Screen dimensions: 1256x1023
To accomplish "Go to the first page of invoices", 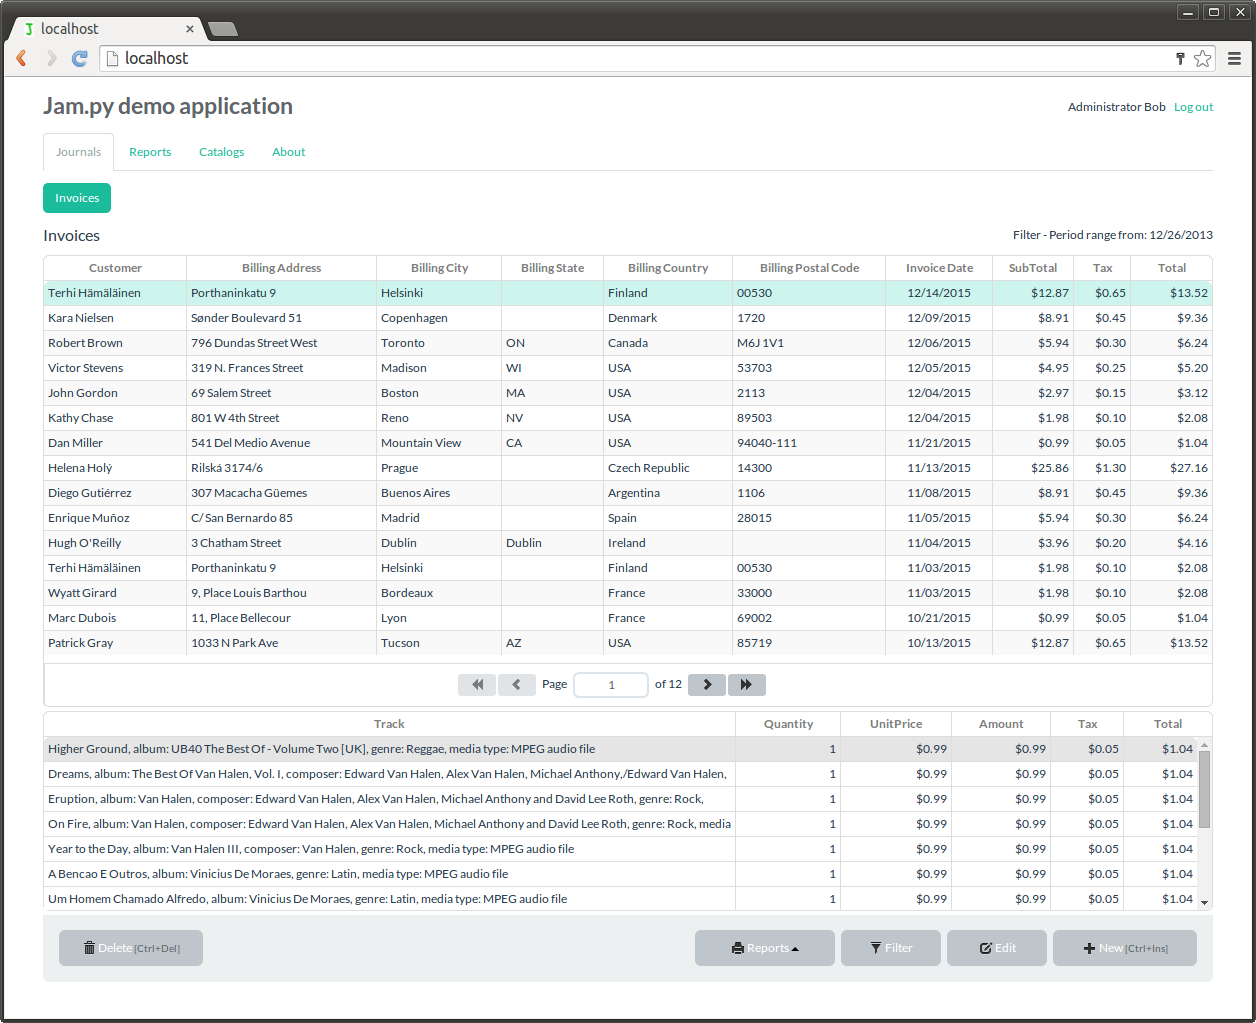I will point(477,685).
